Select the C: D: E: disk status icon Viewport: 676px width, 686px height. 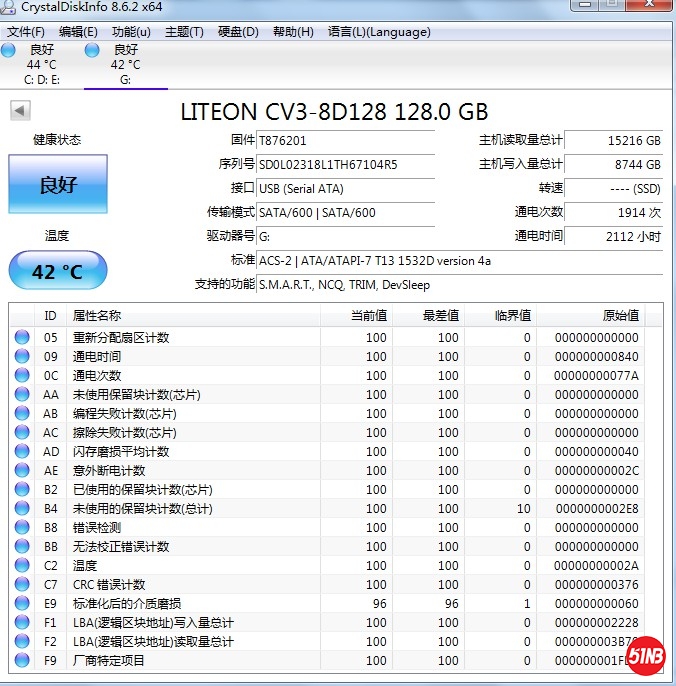pos(9,50)
